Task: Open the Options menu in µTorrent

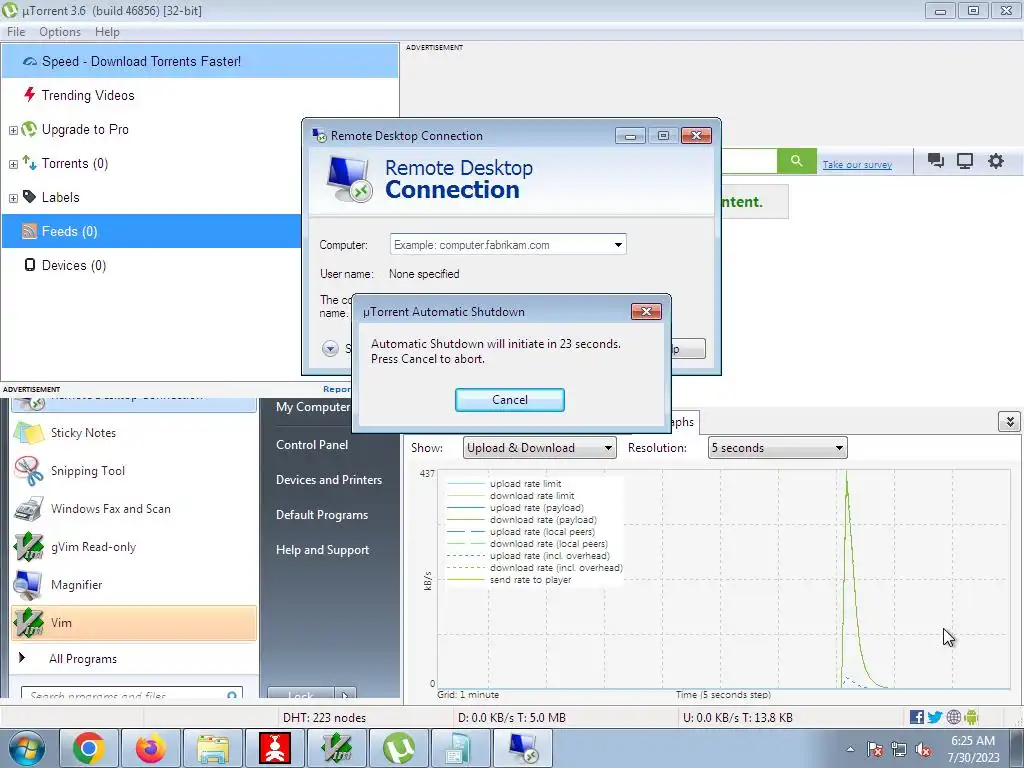Action: click(59, 31)
